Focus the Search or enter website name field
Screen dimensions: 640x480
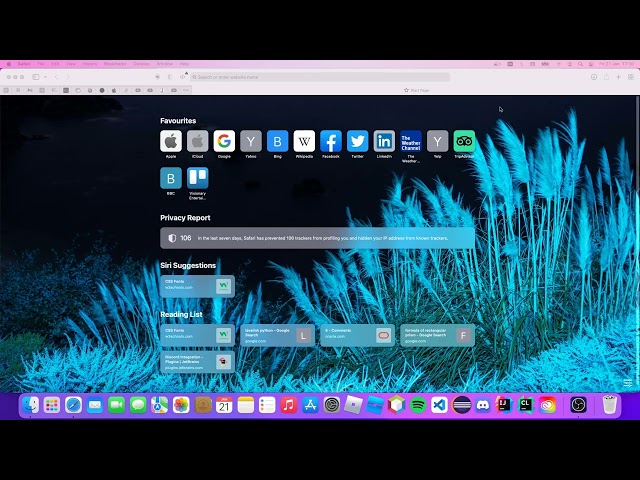[320, 77]
